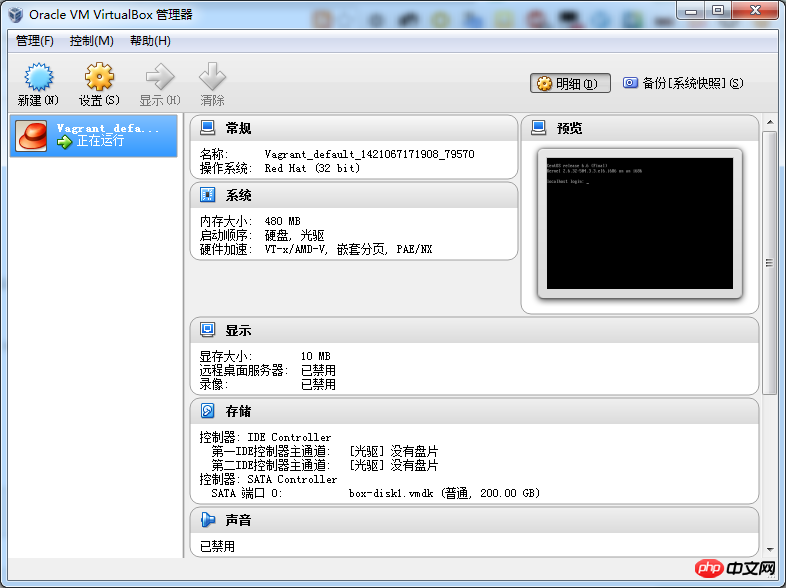Click the 声音 section speaker icon
The image size is (786, 588).
(x=208, y=520)
